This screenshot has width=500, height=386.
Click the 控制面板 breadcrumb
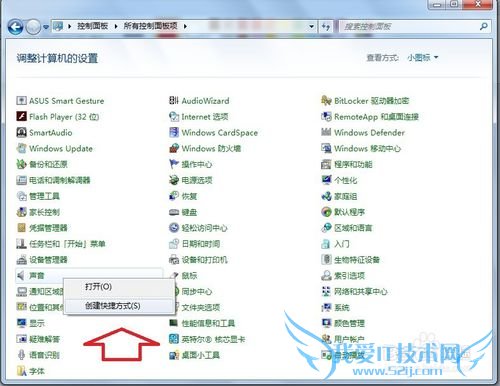pos(93,26)
